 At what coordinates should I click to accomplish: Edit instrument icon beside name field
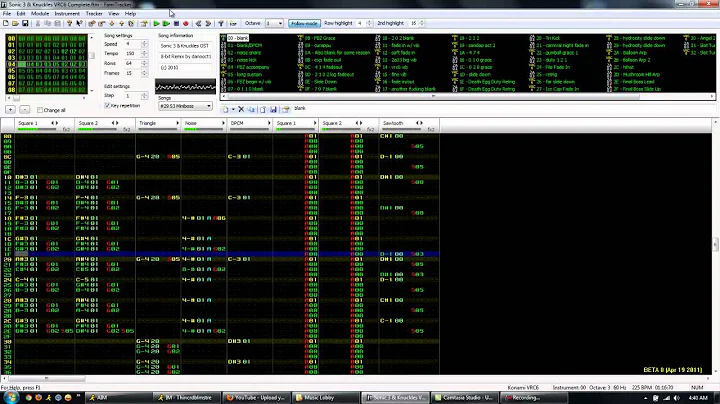point(286,109)
